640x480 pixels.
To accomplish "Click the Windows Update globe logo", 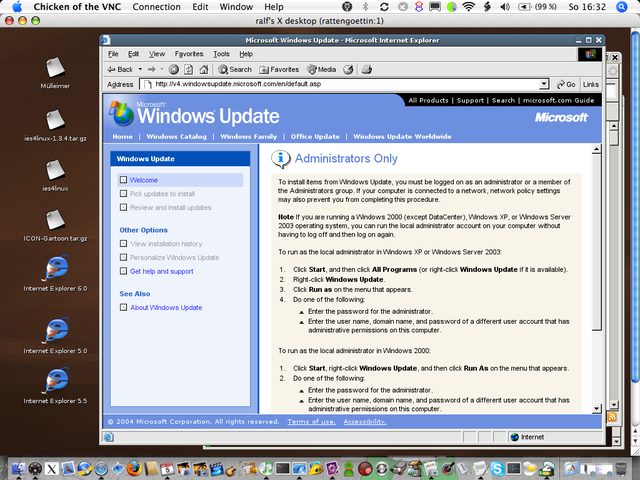I will (121, 113).
